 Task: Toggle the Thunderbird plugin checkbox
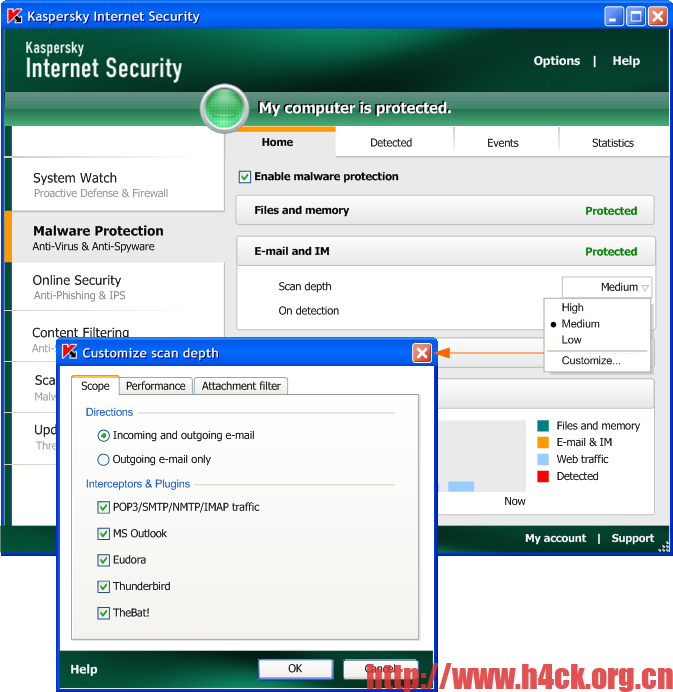103,587
